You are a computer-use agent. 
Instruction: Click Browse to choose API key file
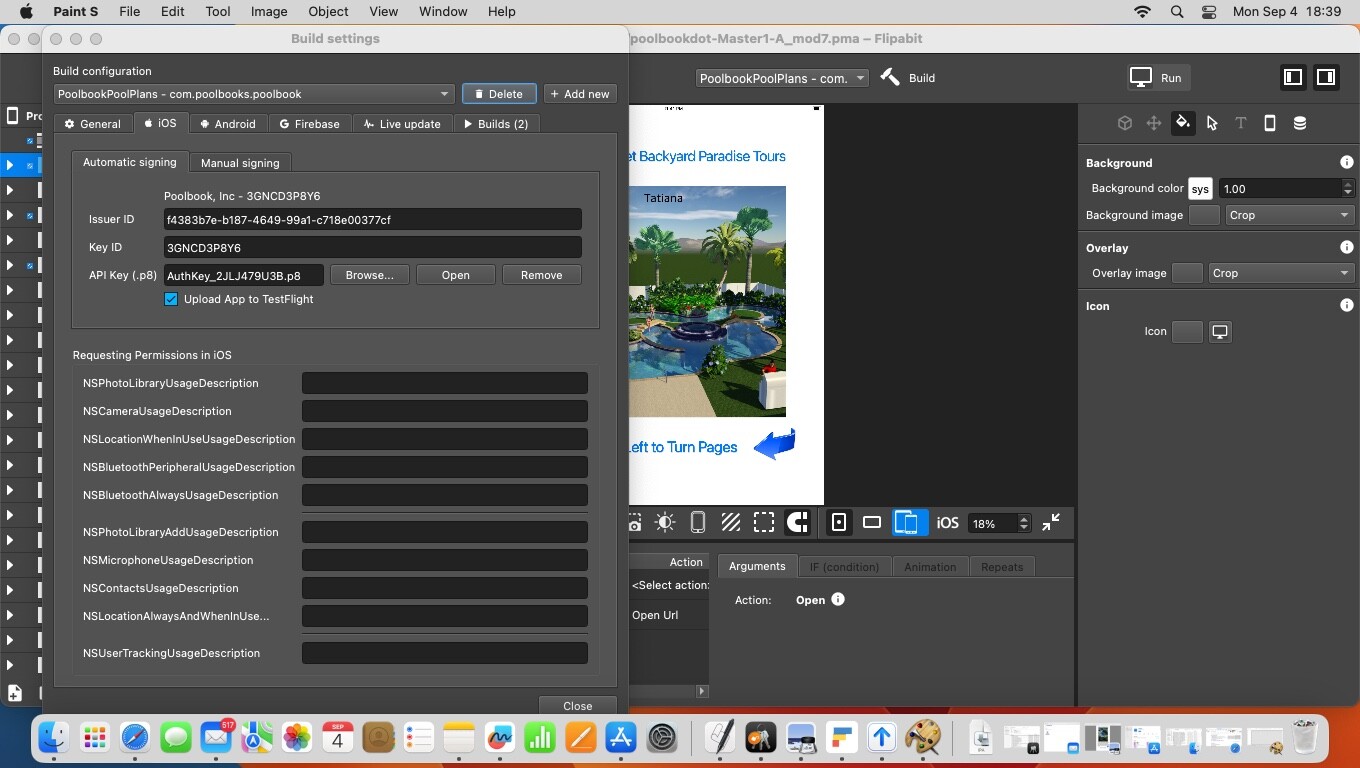pyautogui.click(x=370, y=275)
